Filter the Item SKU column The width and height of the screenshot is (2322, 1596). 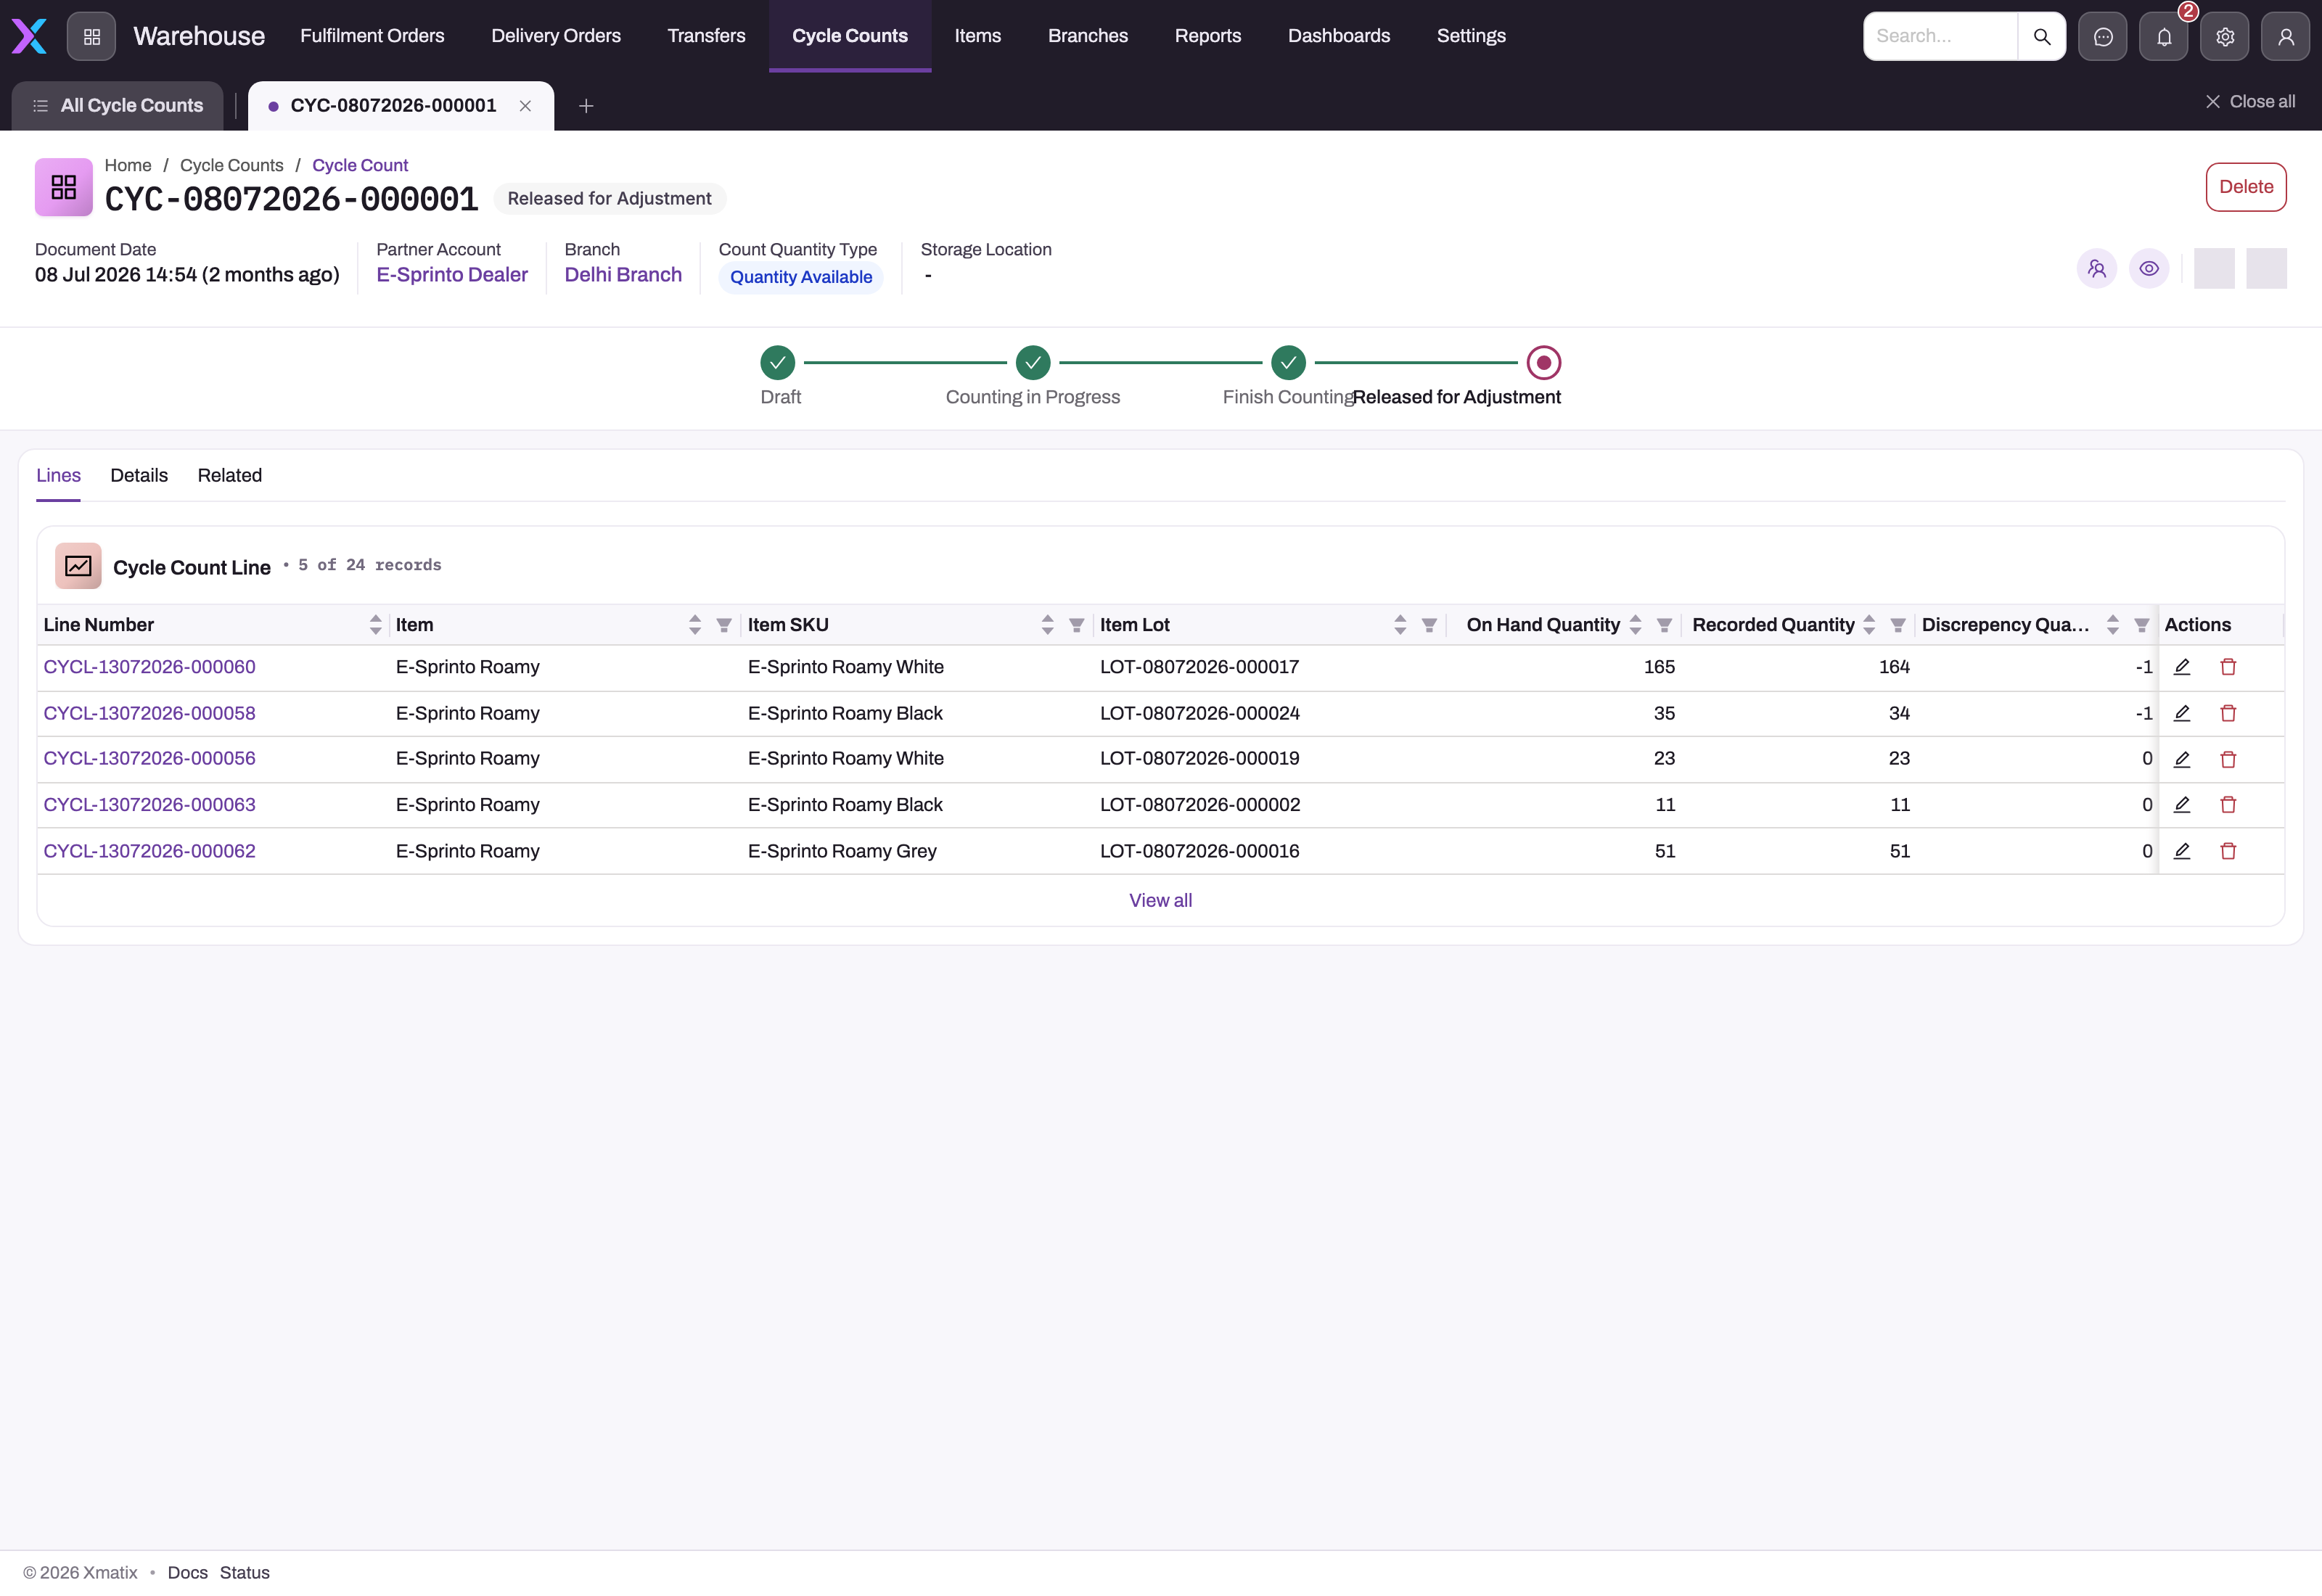point(1076,625)
